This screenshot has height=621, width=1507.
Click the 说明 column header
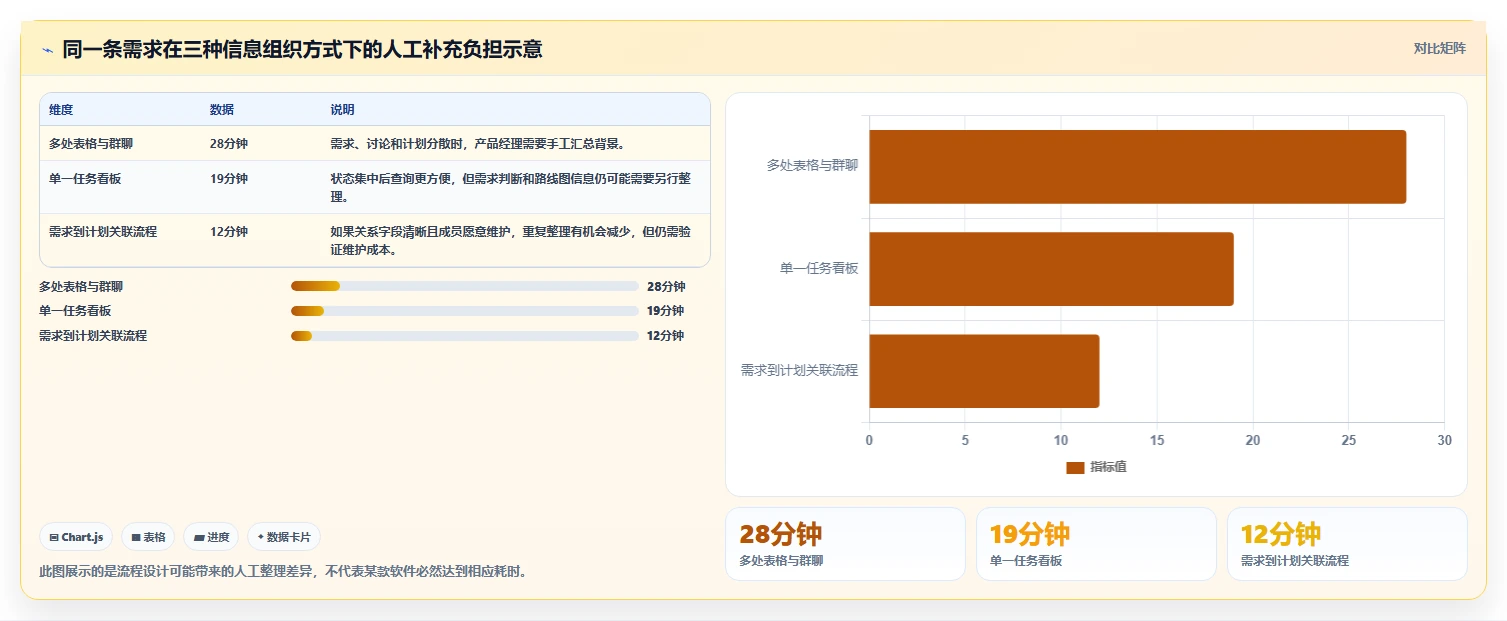(x=342, y=110)
